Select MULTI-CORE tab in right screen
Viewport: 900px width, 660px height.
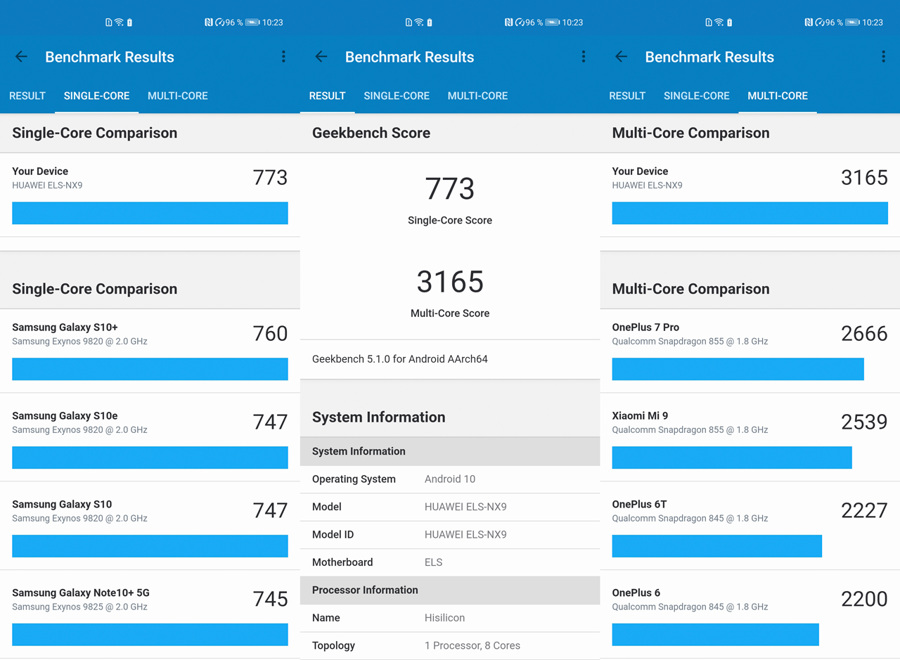(777, 96)
